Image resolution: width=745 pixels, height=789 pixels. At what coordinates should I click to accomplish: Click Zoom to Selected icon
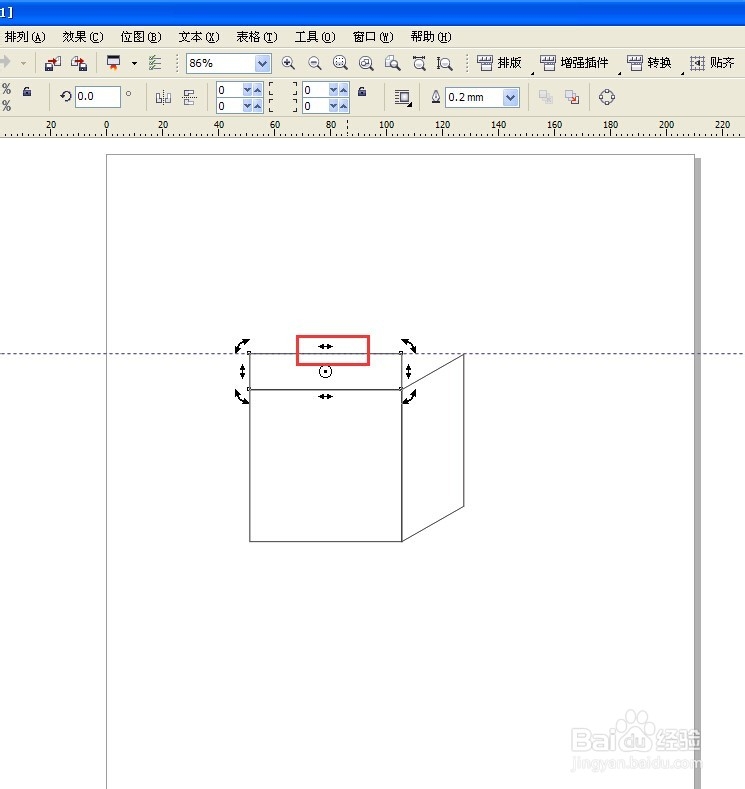(x=341, y=63)
